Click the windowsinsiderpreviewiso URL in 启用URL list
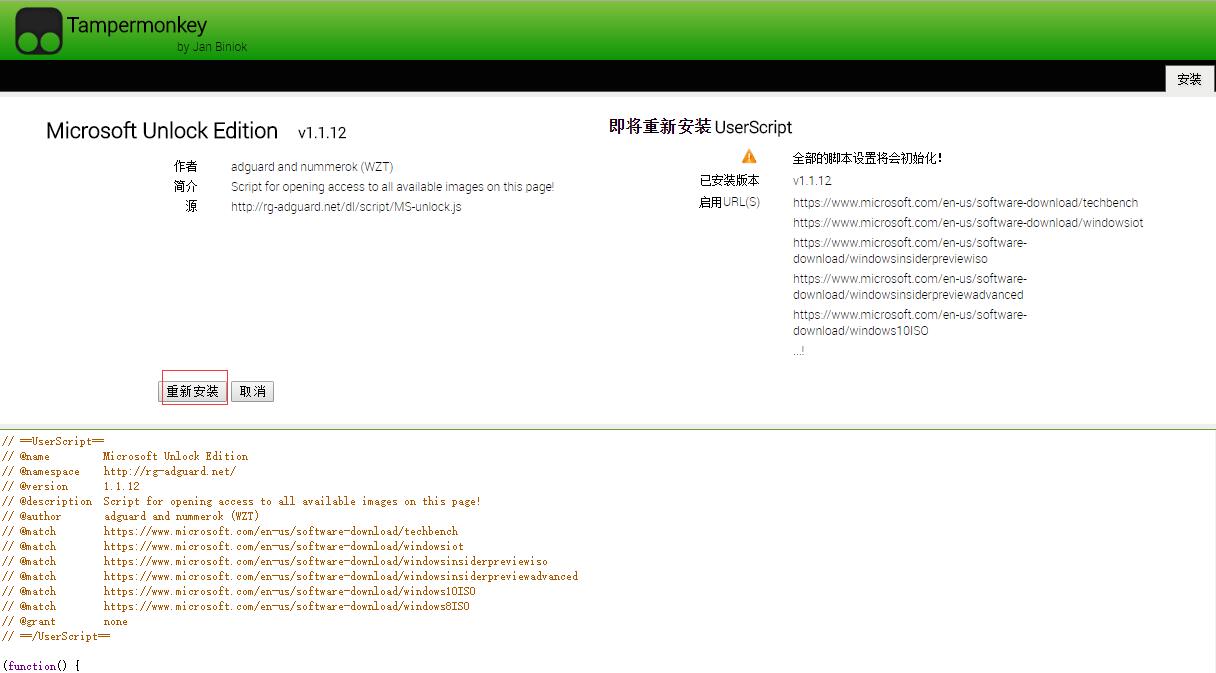This screenshot has width=1216, height=673. point(910,251)
